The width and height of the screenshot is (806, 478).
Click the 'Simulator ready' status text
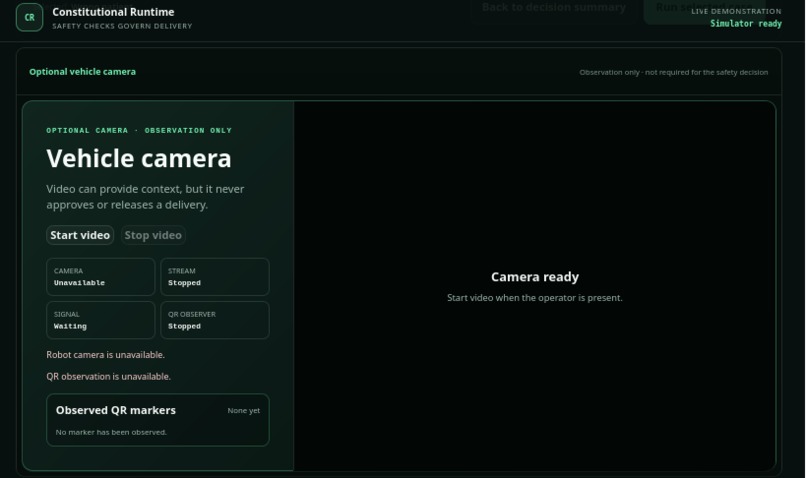[x=746, y=24]
